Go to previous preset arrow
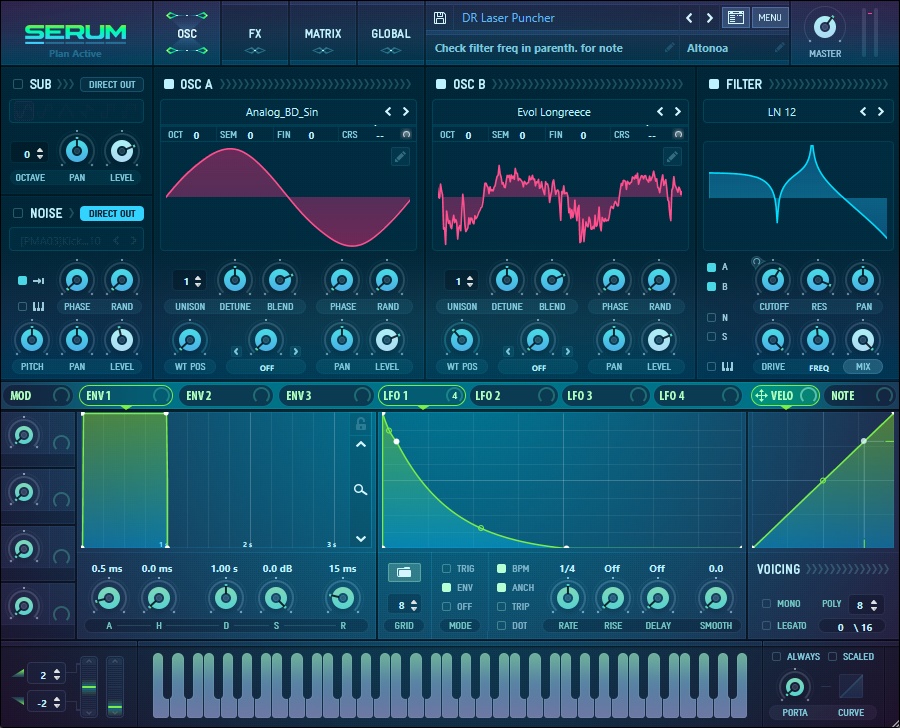Viewport: 900px width, 728px height. tap(689, 18)
